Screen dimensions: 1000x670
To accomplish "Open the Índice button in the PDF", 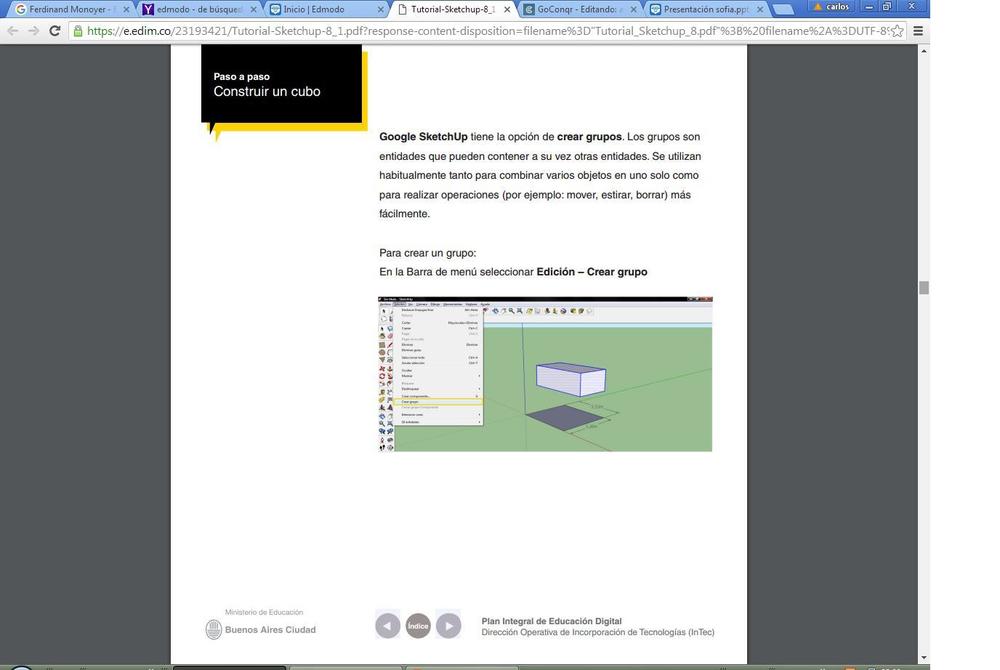I will [418, 626].
